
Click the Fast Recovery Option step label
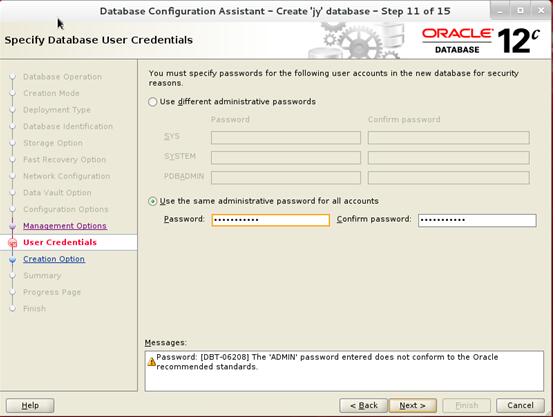(x=64, y=160)
